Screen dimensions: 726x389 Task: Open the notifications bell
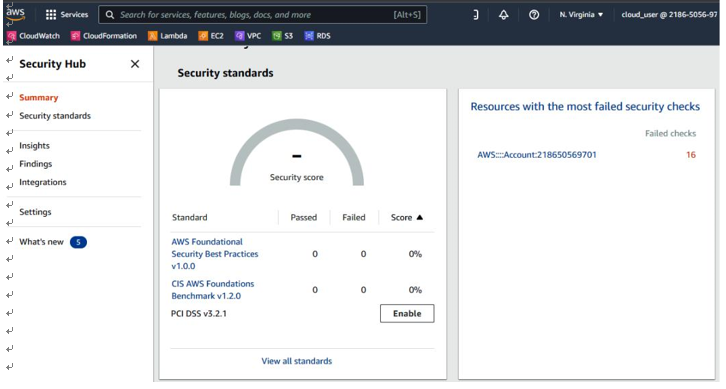[503, 15]
